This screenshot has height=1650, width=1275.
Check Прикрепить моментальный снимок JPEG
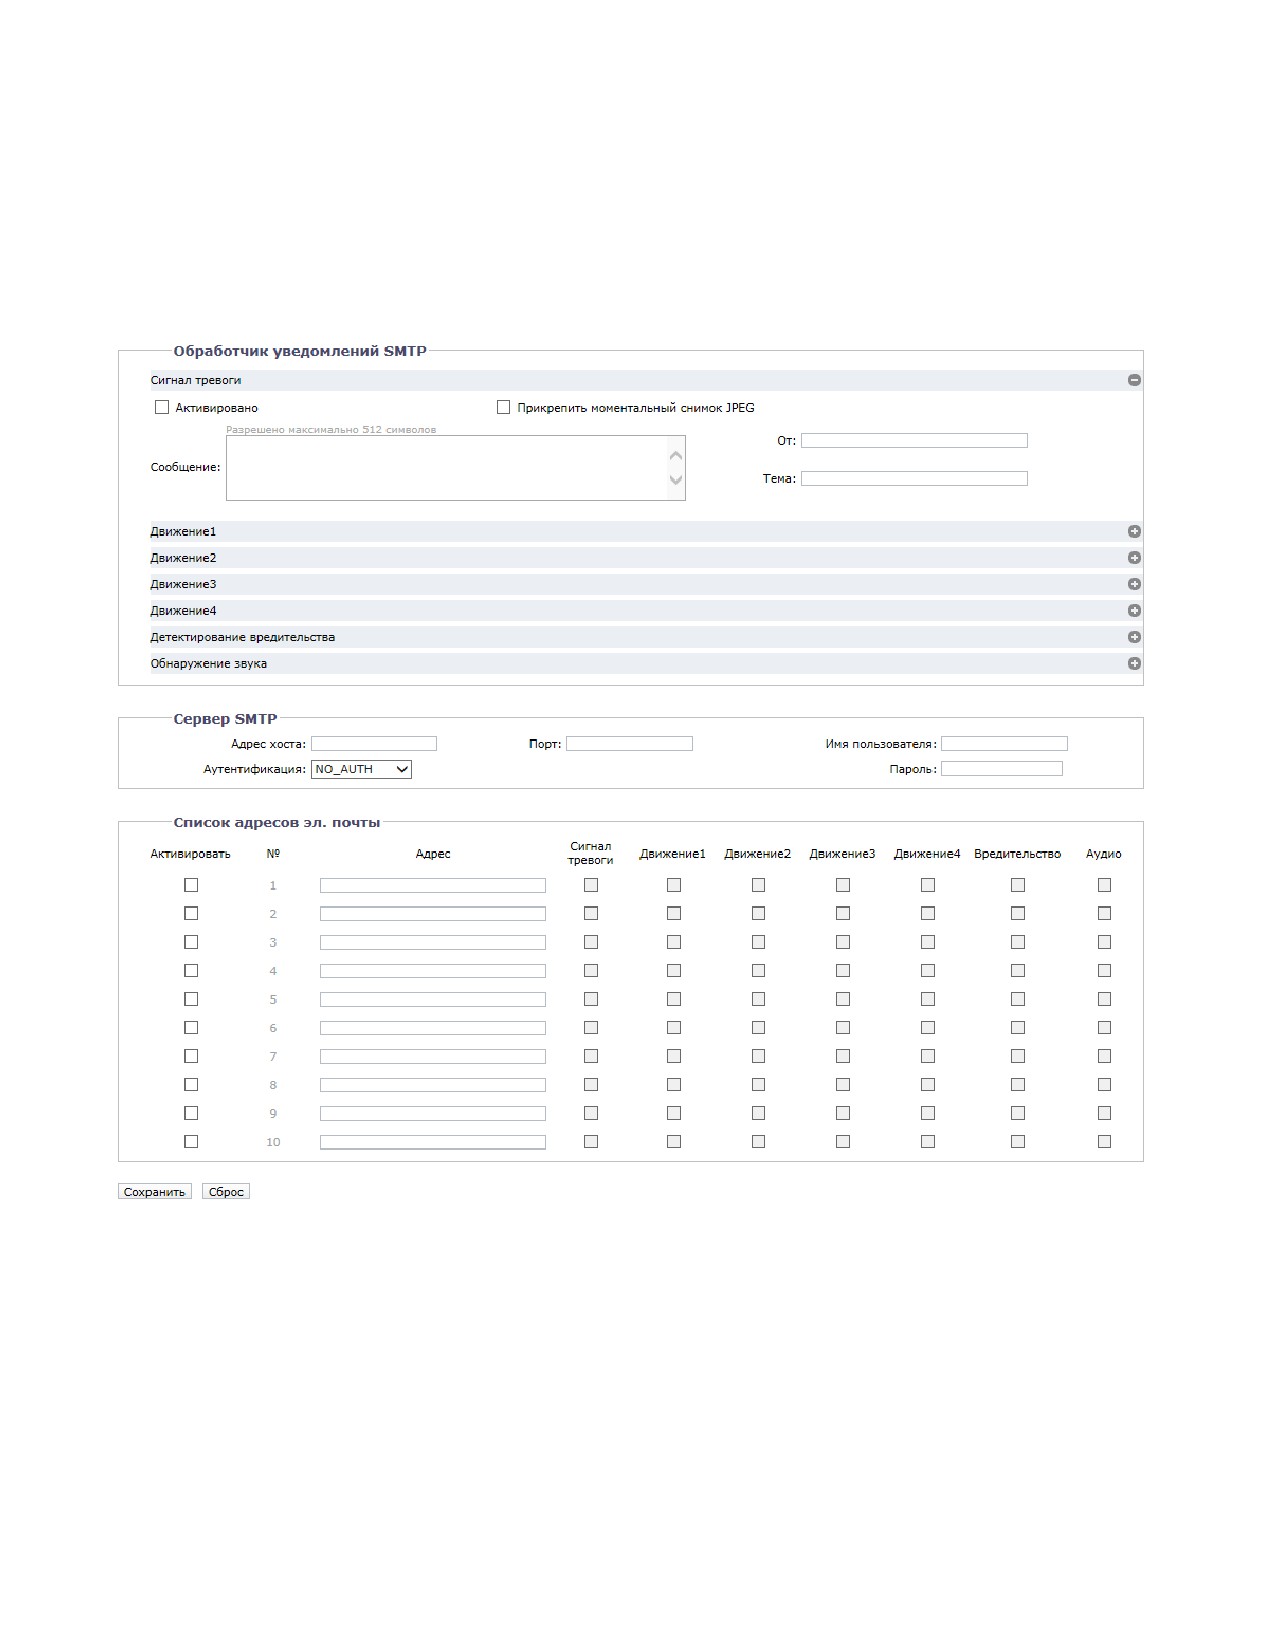point(503,407)
